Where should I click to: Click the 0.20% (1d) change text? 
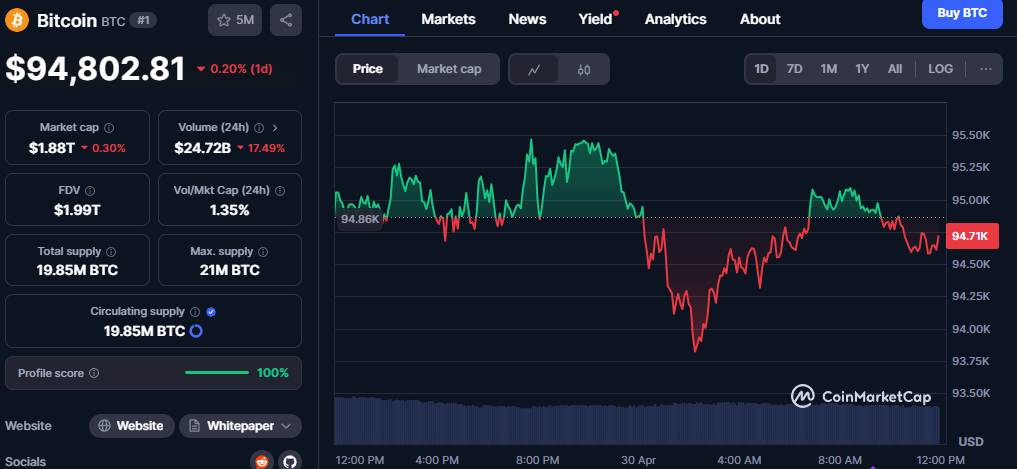(x=242, y=69)
